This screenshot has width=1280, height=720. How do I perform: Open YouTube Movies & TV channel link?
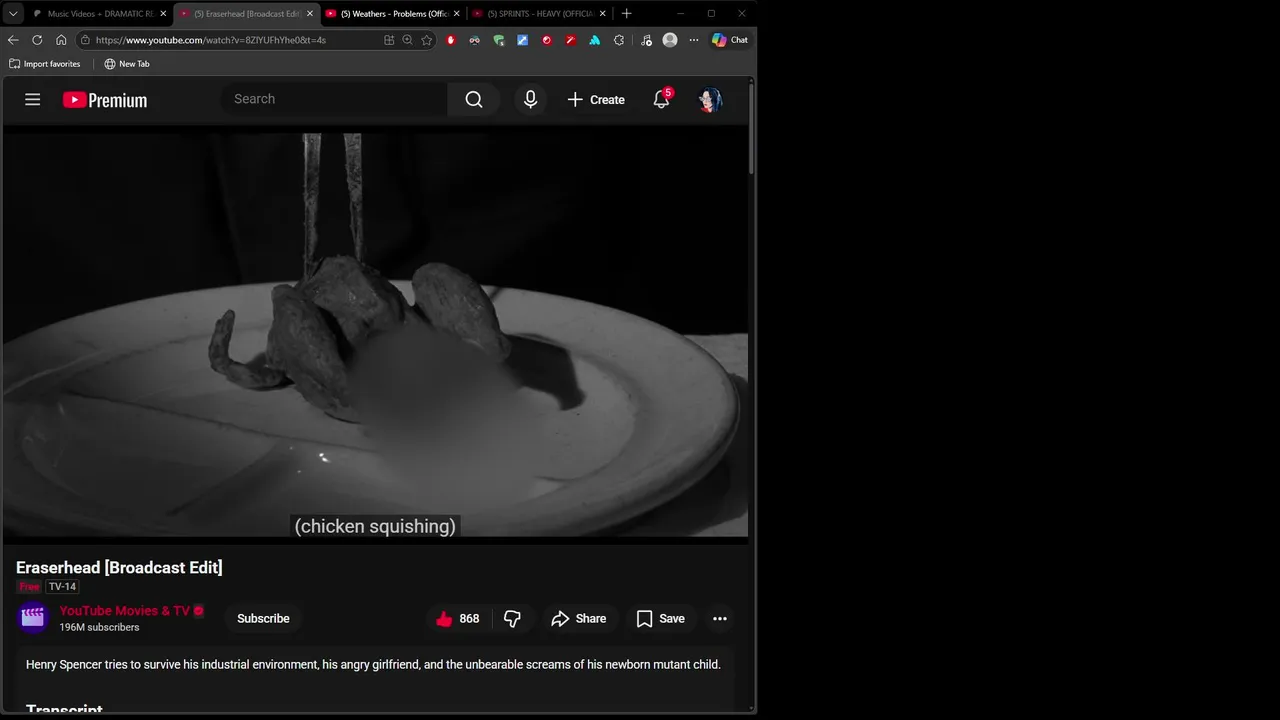point(124,611)
